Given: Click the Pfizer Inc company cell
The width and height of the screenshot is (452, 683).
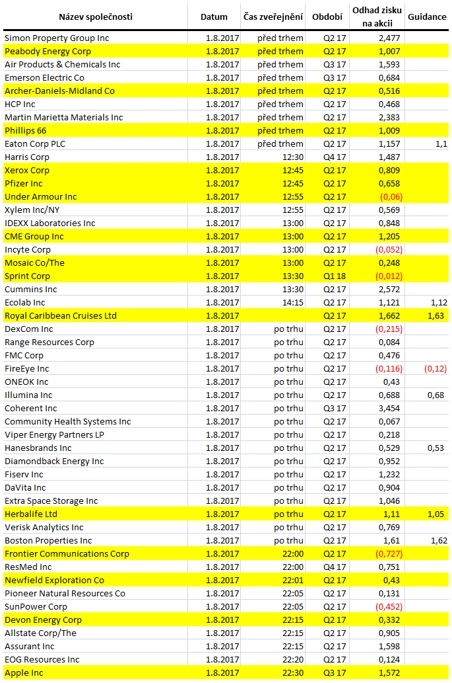Looking at the screenshot, I should pyautogui.click(x=24, y=183).
